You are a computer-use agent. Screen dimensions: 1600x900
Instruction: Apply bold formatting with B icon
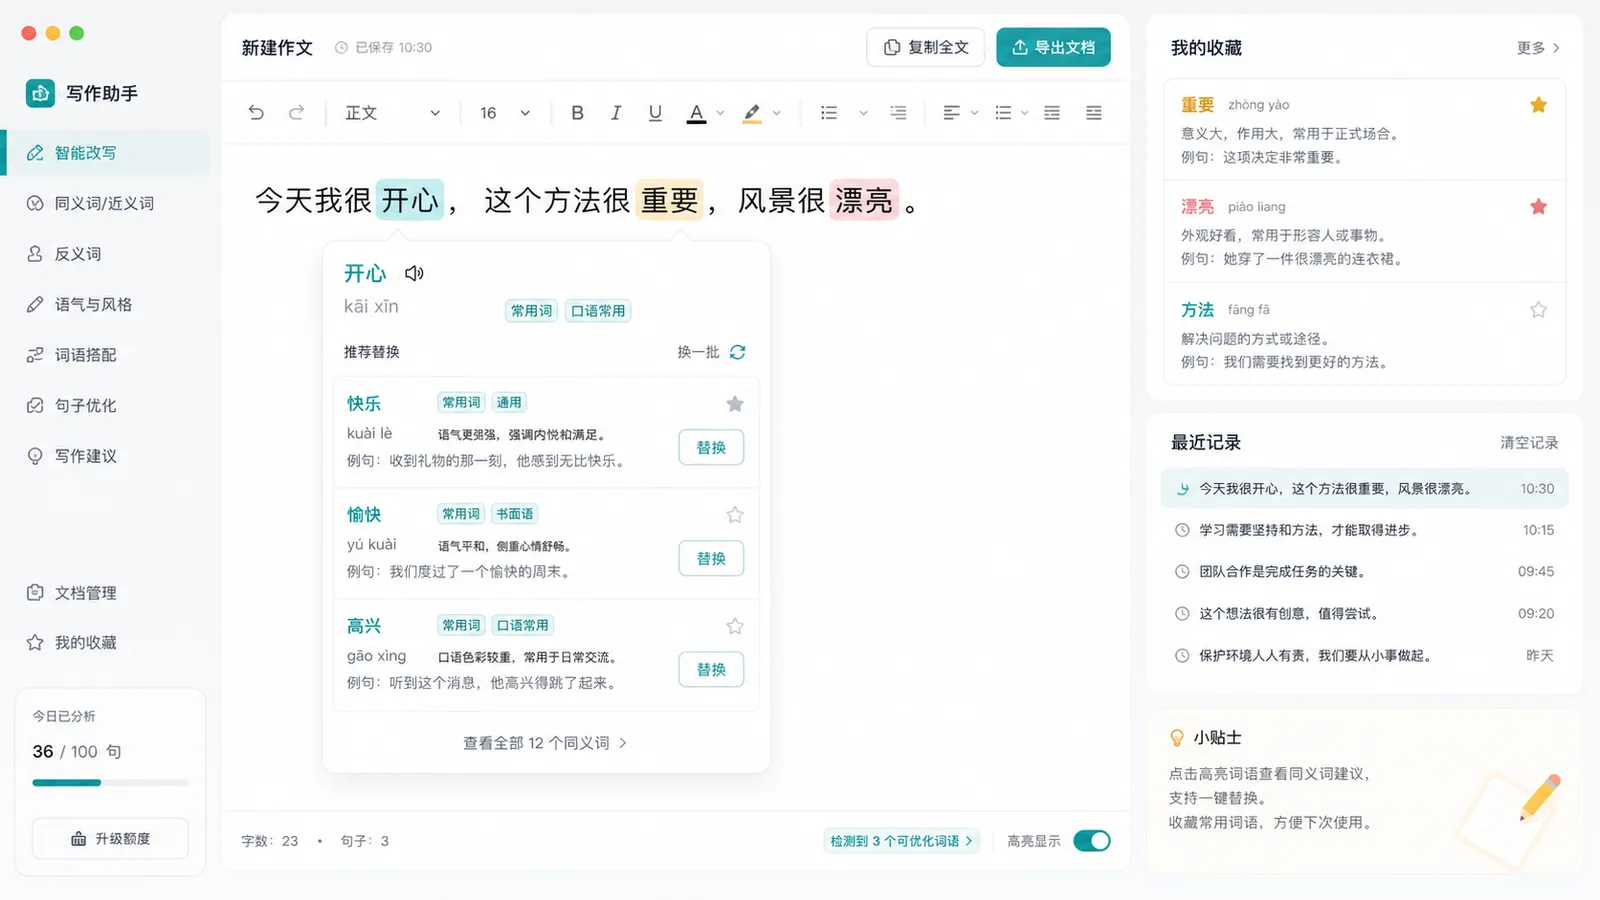577,113
